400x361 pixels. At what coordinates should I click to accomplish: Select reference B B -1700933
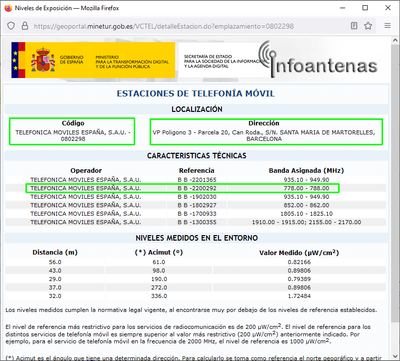click(197, 214)
